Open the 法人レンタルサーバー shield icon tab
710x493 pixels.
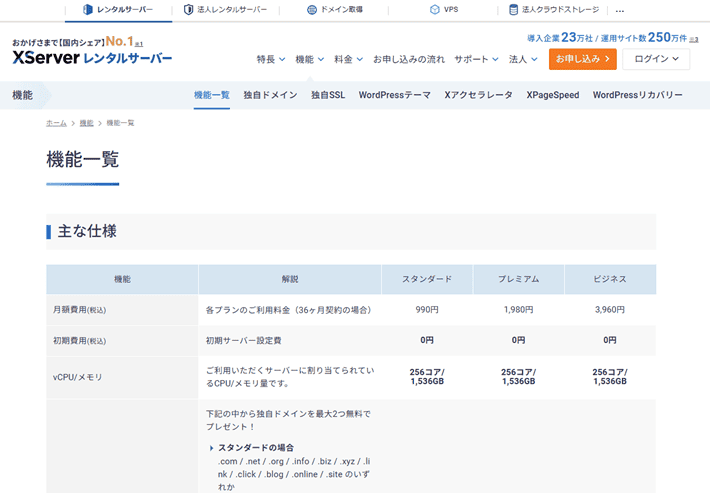click(188, 10)
